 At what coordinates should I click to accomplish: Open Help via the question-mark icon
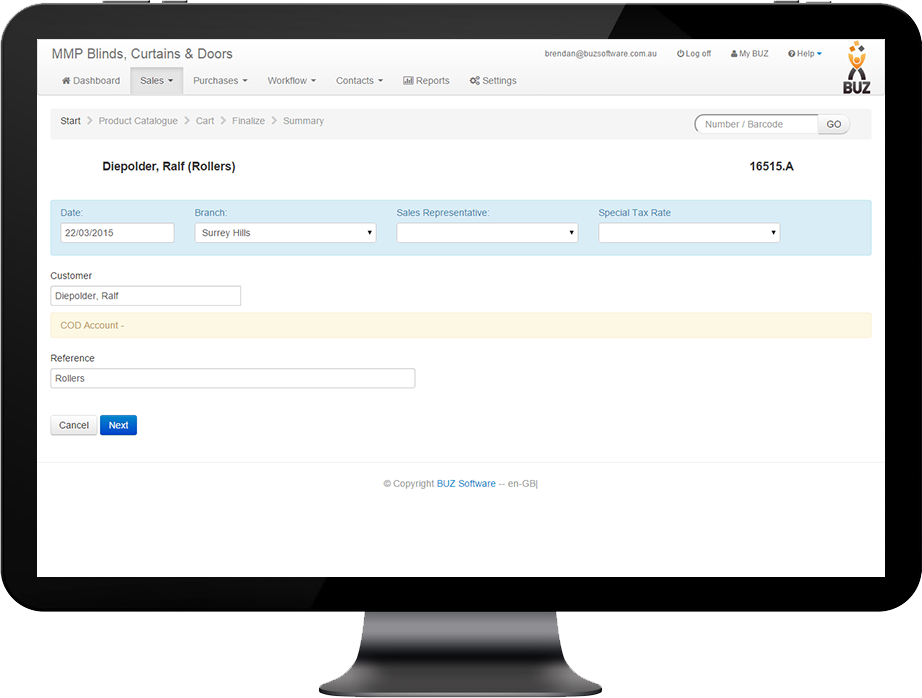click(790, 53)
